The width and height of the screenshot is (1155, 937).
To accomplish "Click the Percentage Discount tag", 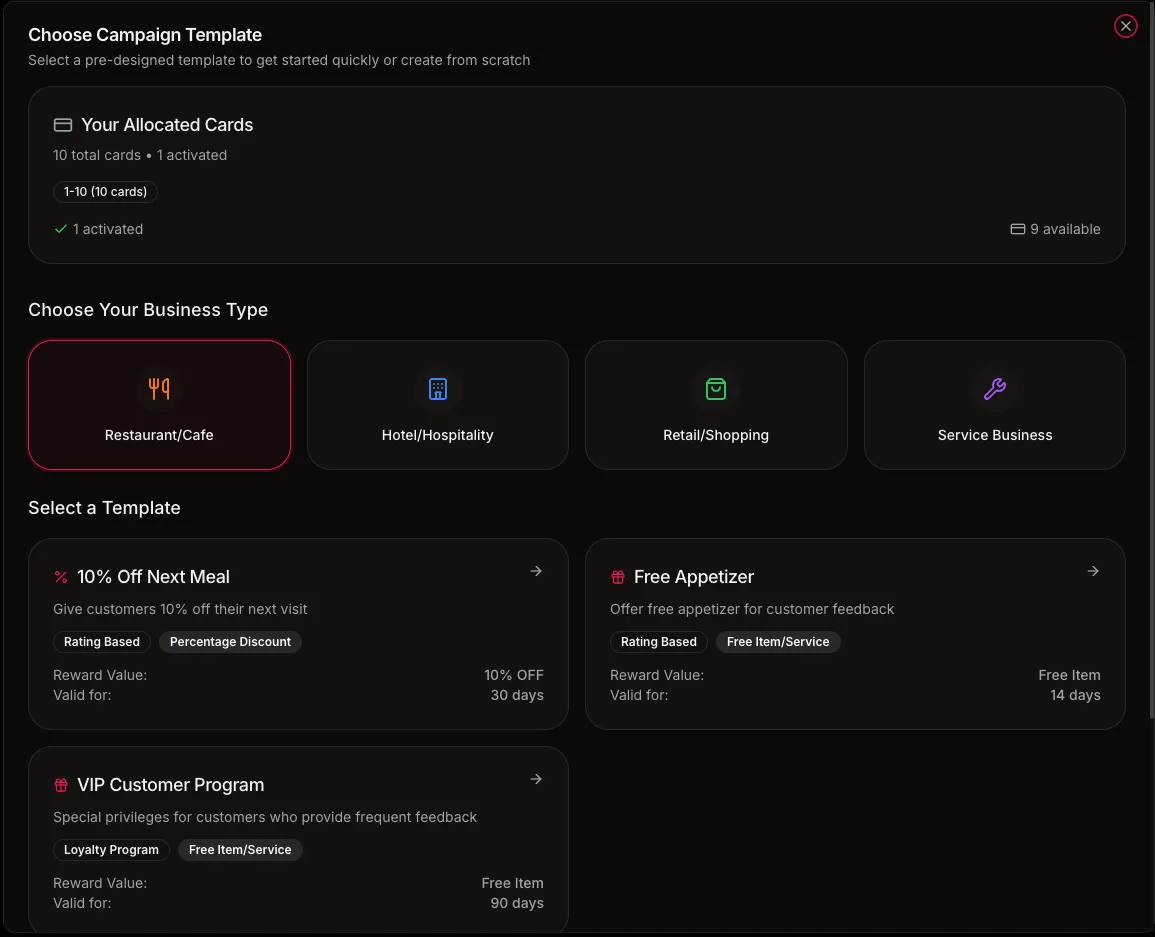I will tap(230, 642).
